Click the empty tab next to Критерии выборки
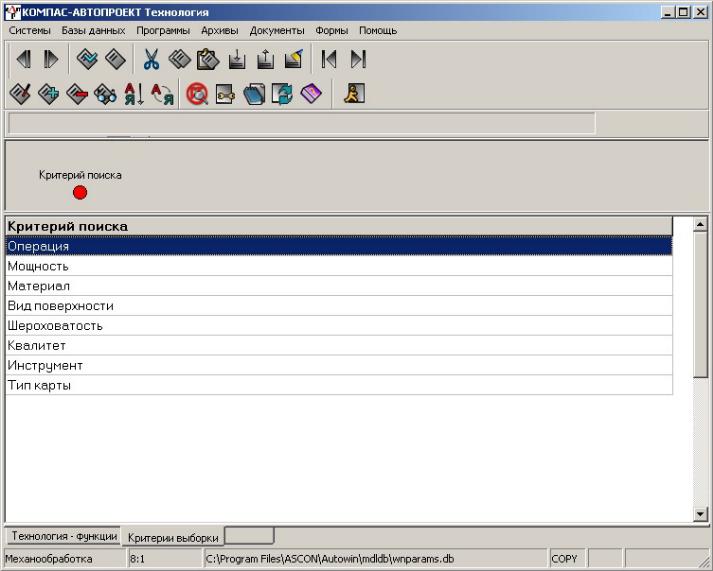Viewport: 713px width, 571px height. tap(250, 535)
